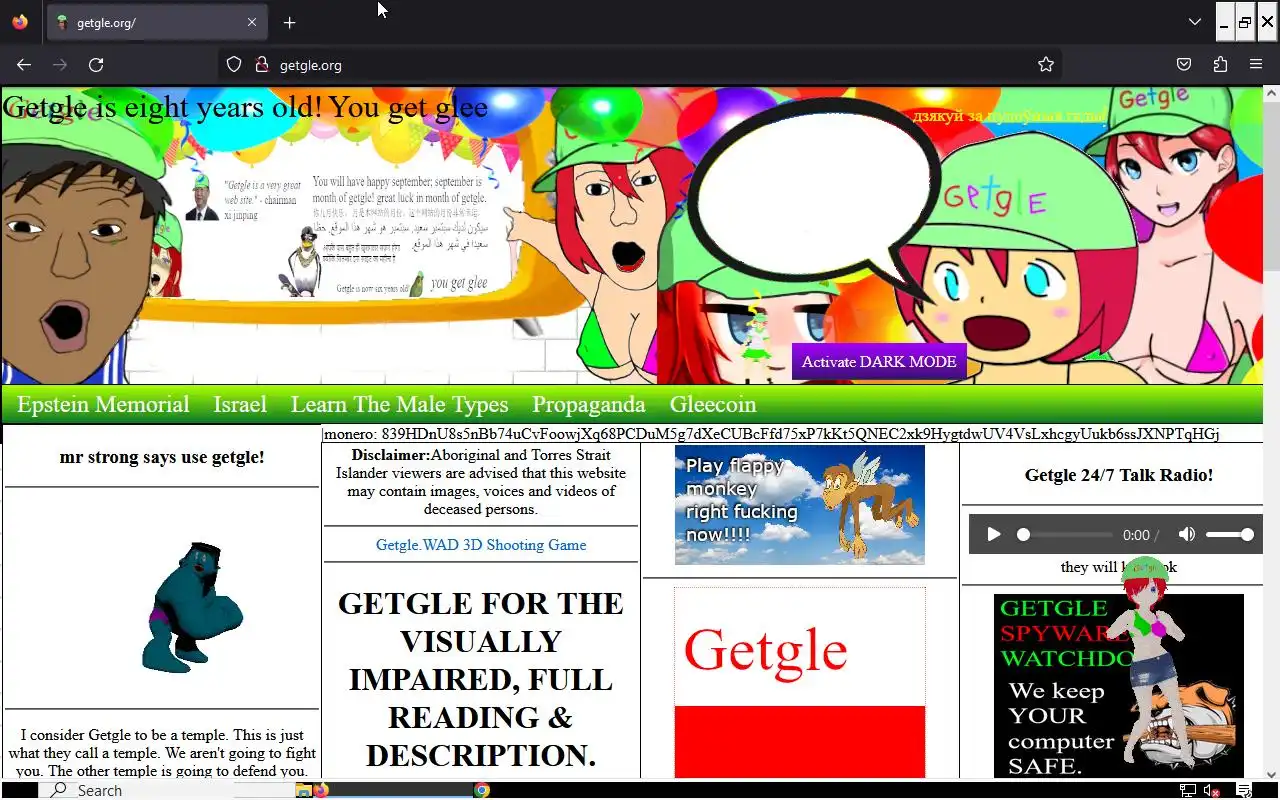Open the Firefox hamburger menu
This screenshot has height=800, width=1280.
click(x=1256, y=65)
